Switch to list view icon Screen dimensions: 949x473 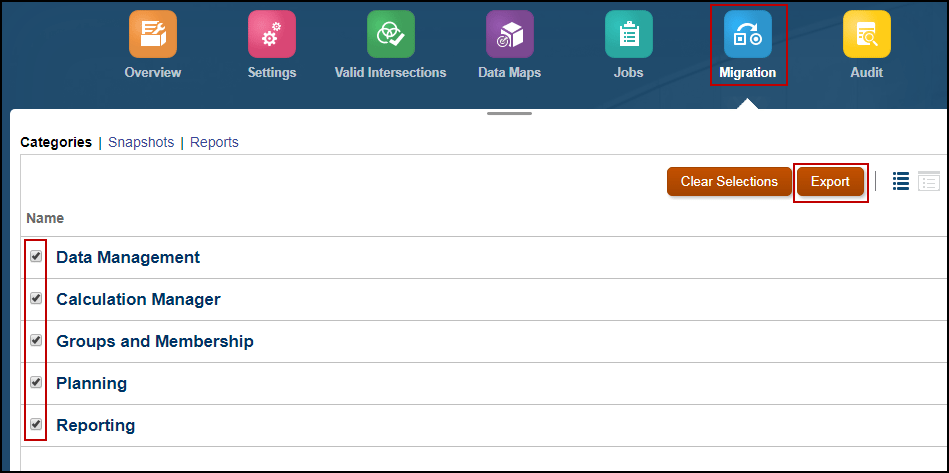point(901,181)
